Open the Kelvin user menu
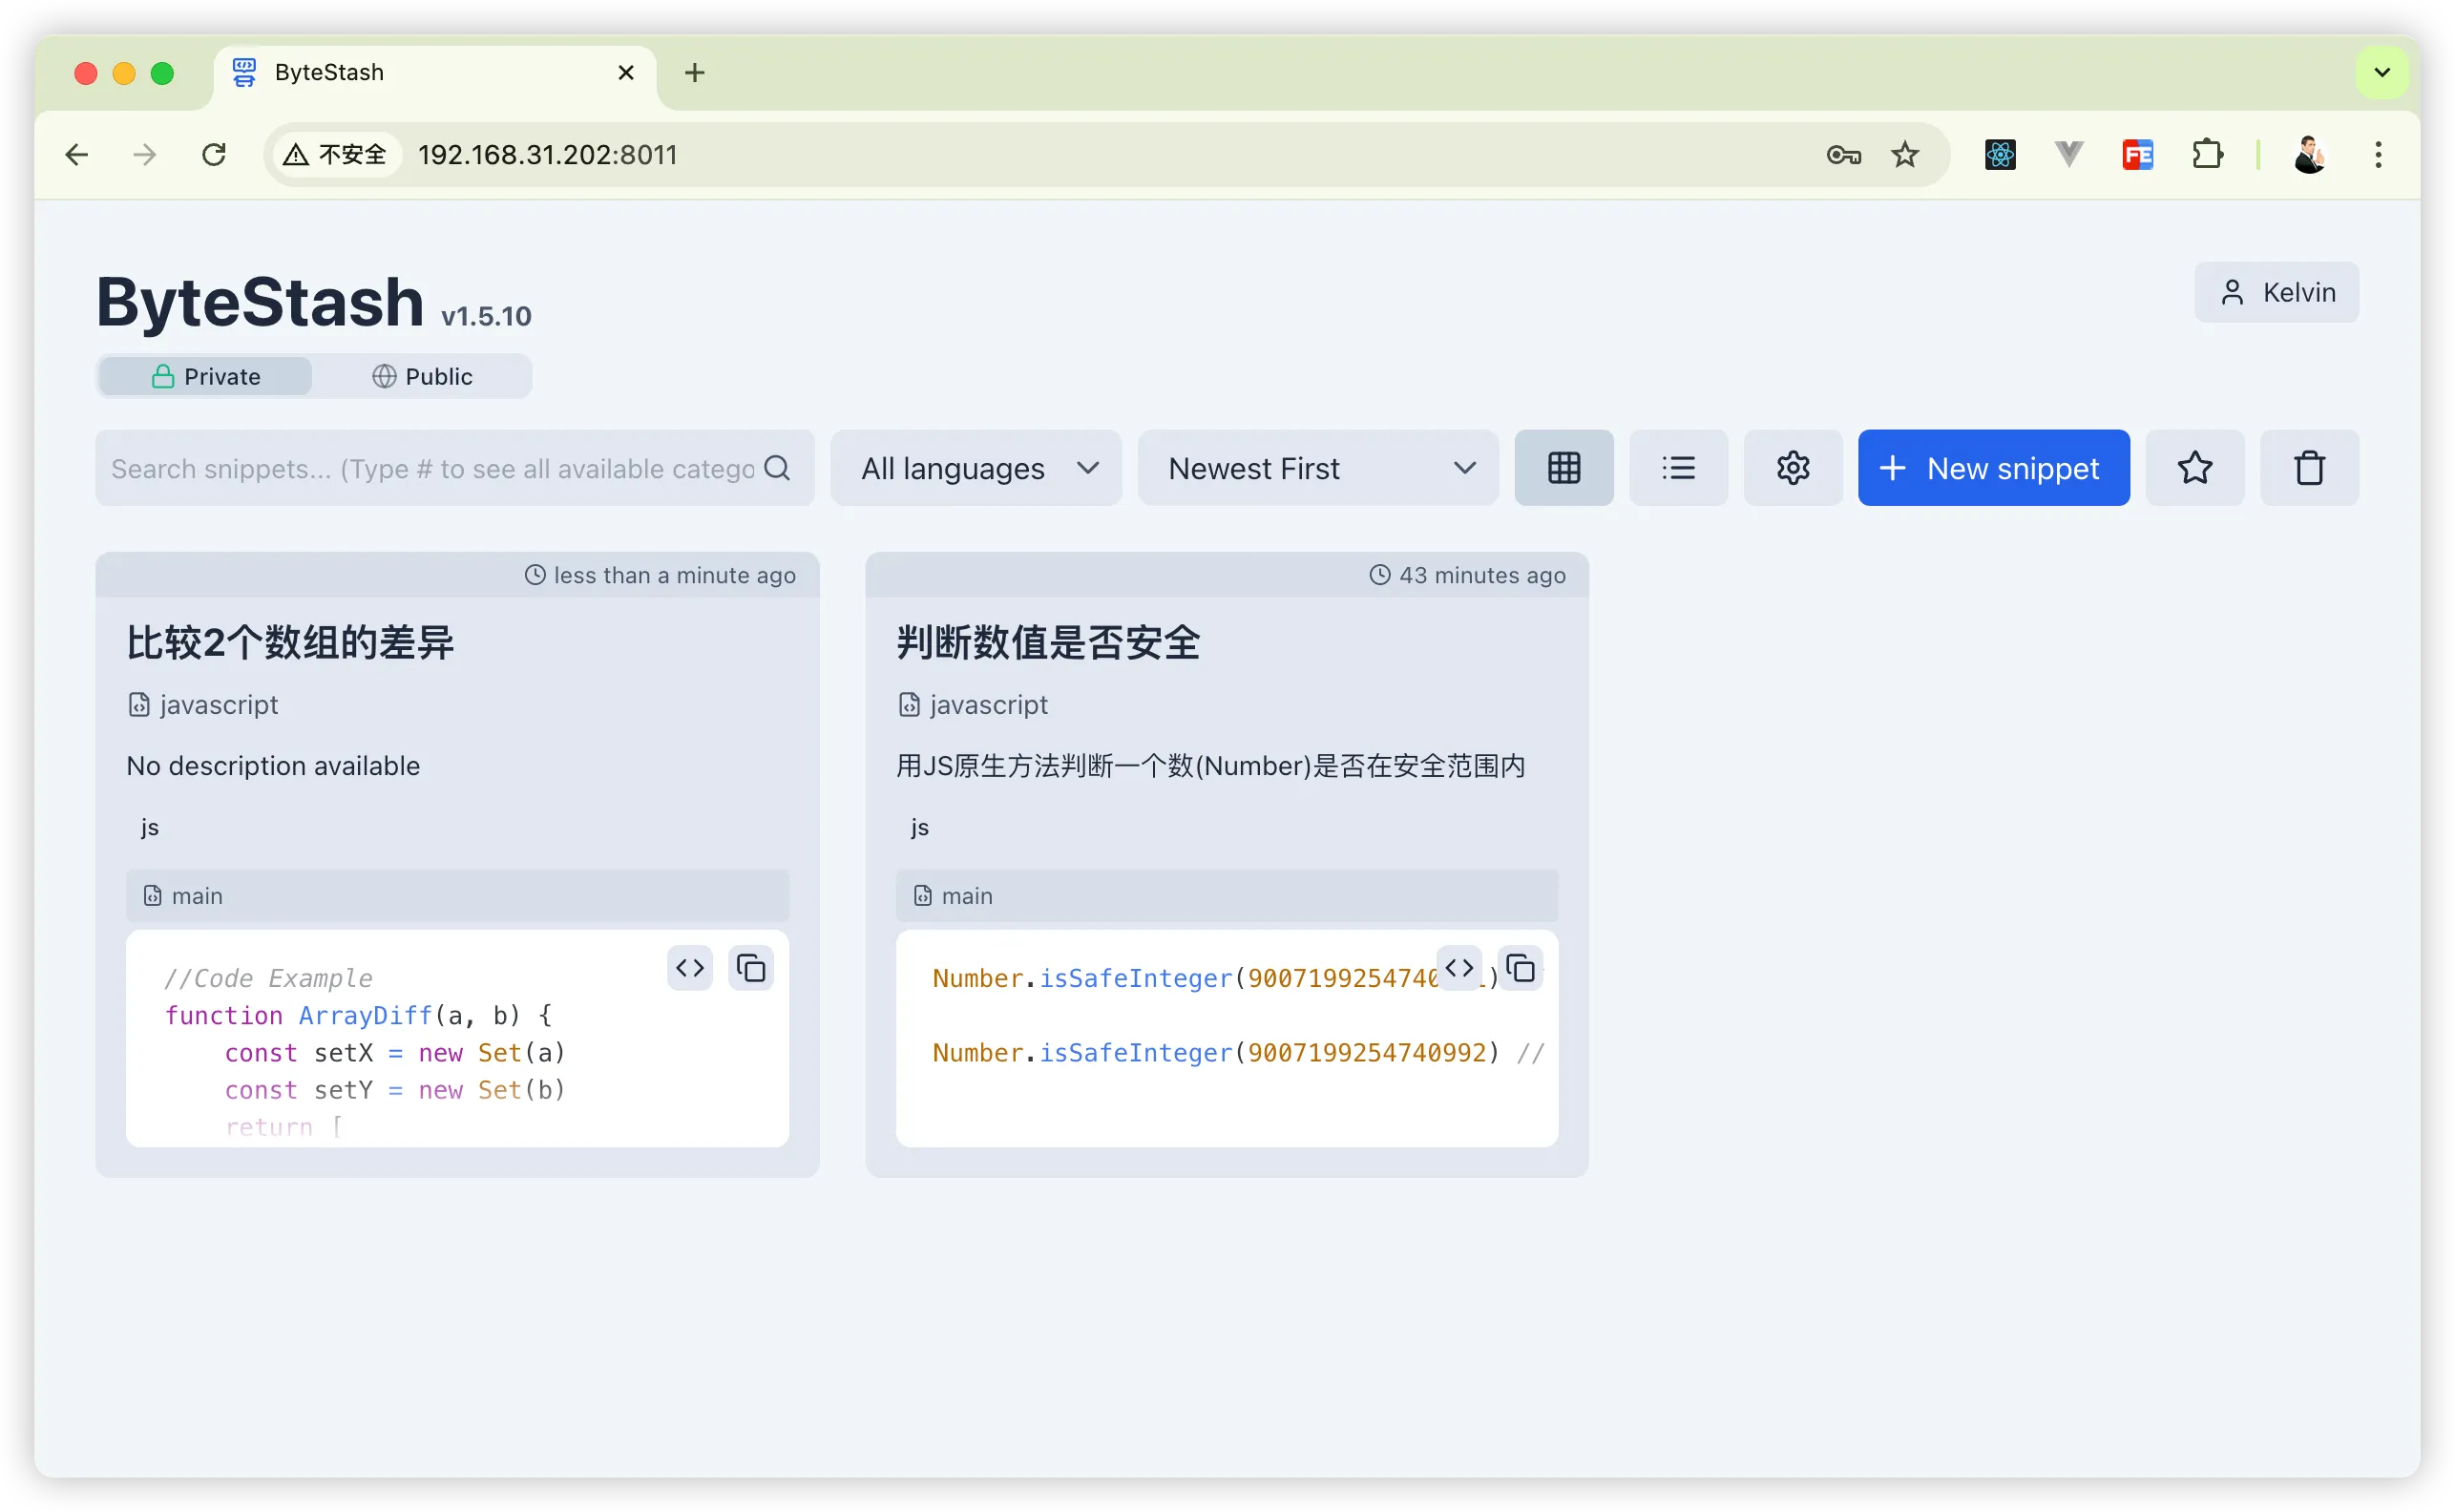 coord(2276,292)
